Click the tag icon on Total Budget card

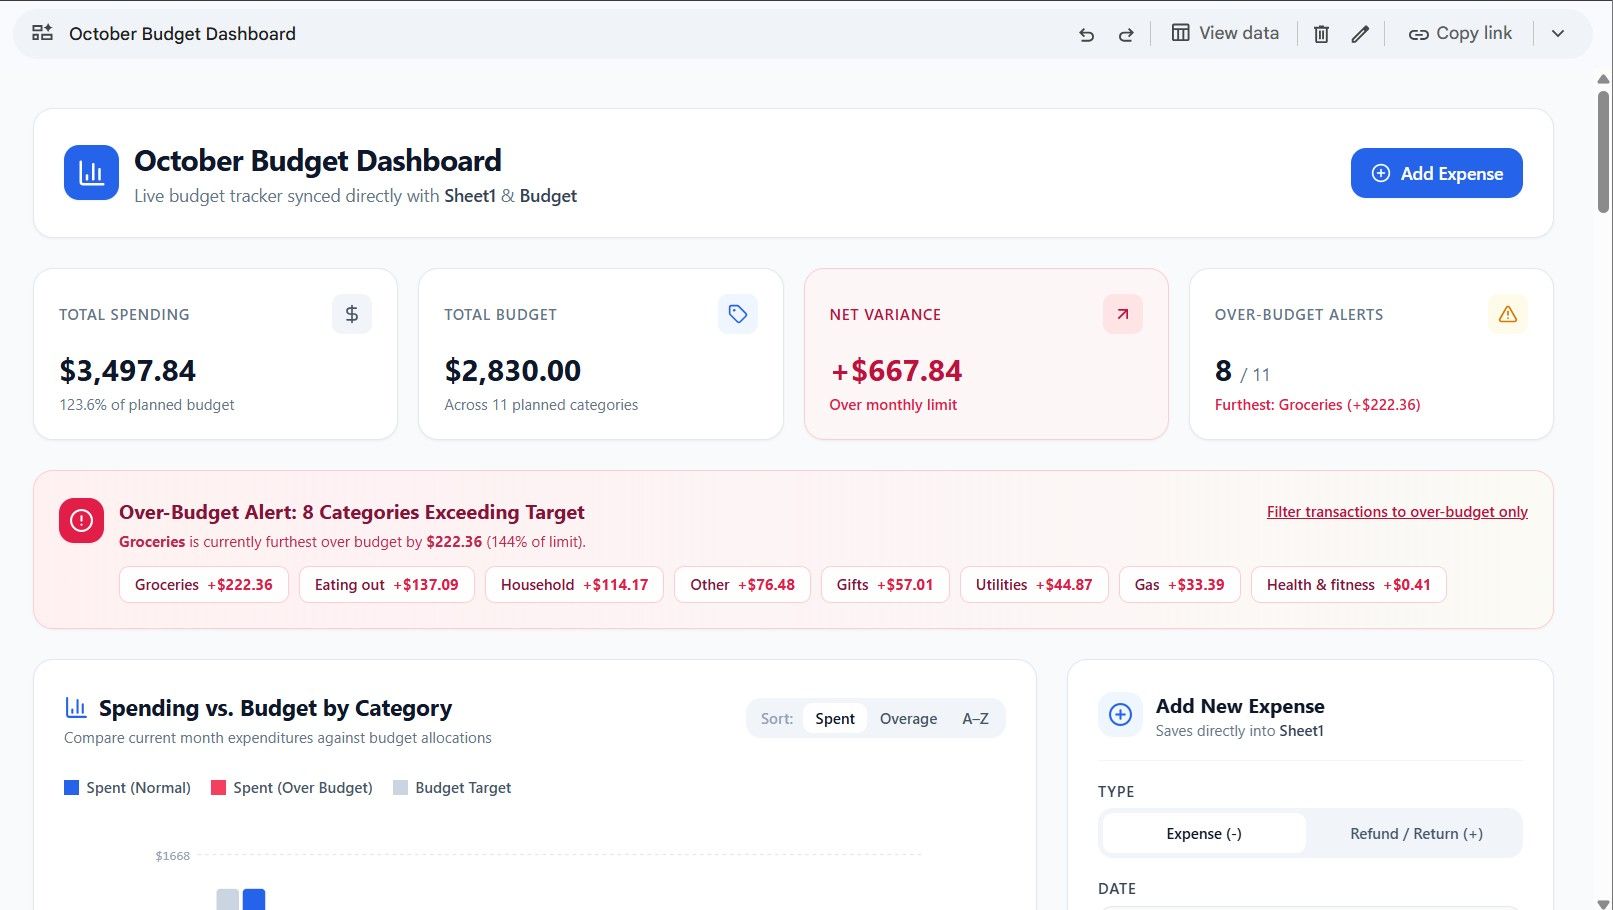pyautogui.click(x=738, y=314)
